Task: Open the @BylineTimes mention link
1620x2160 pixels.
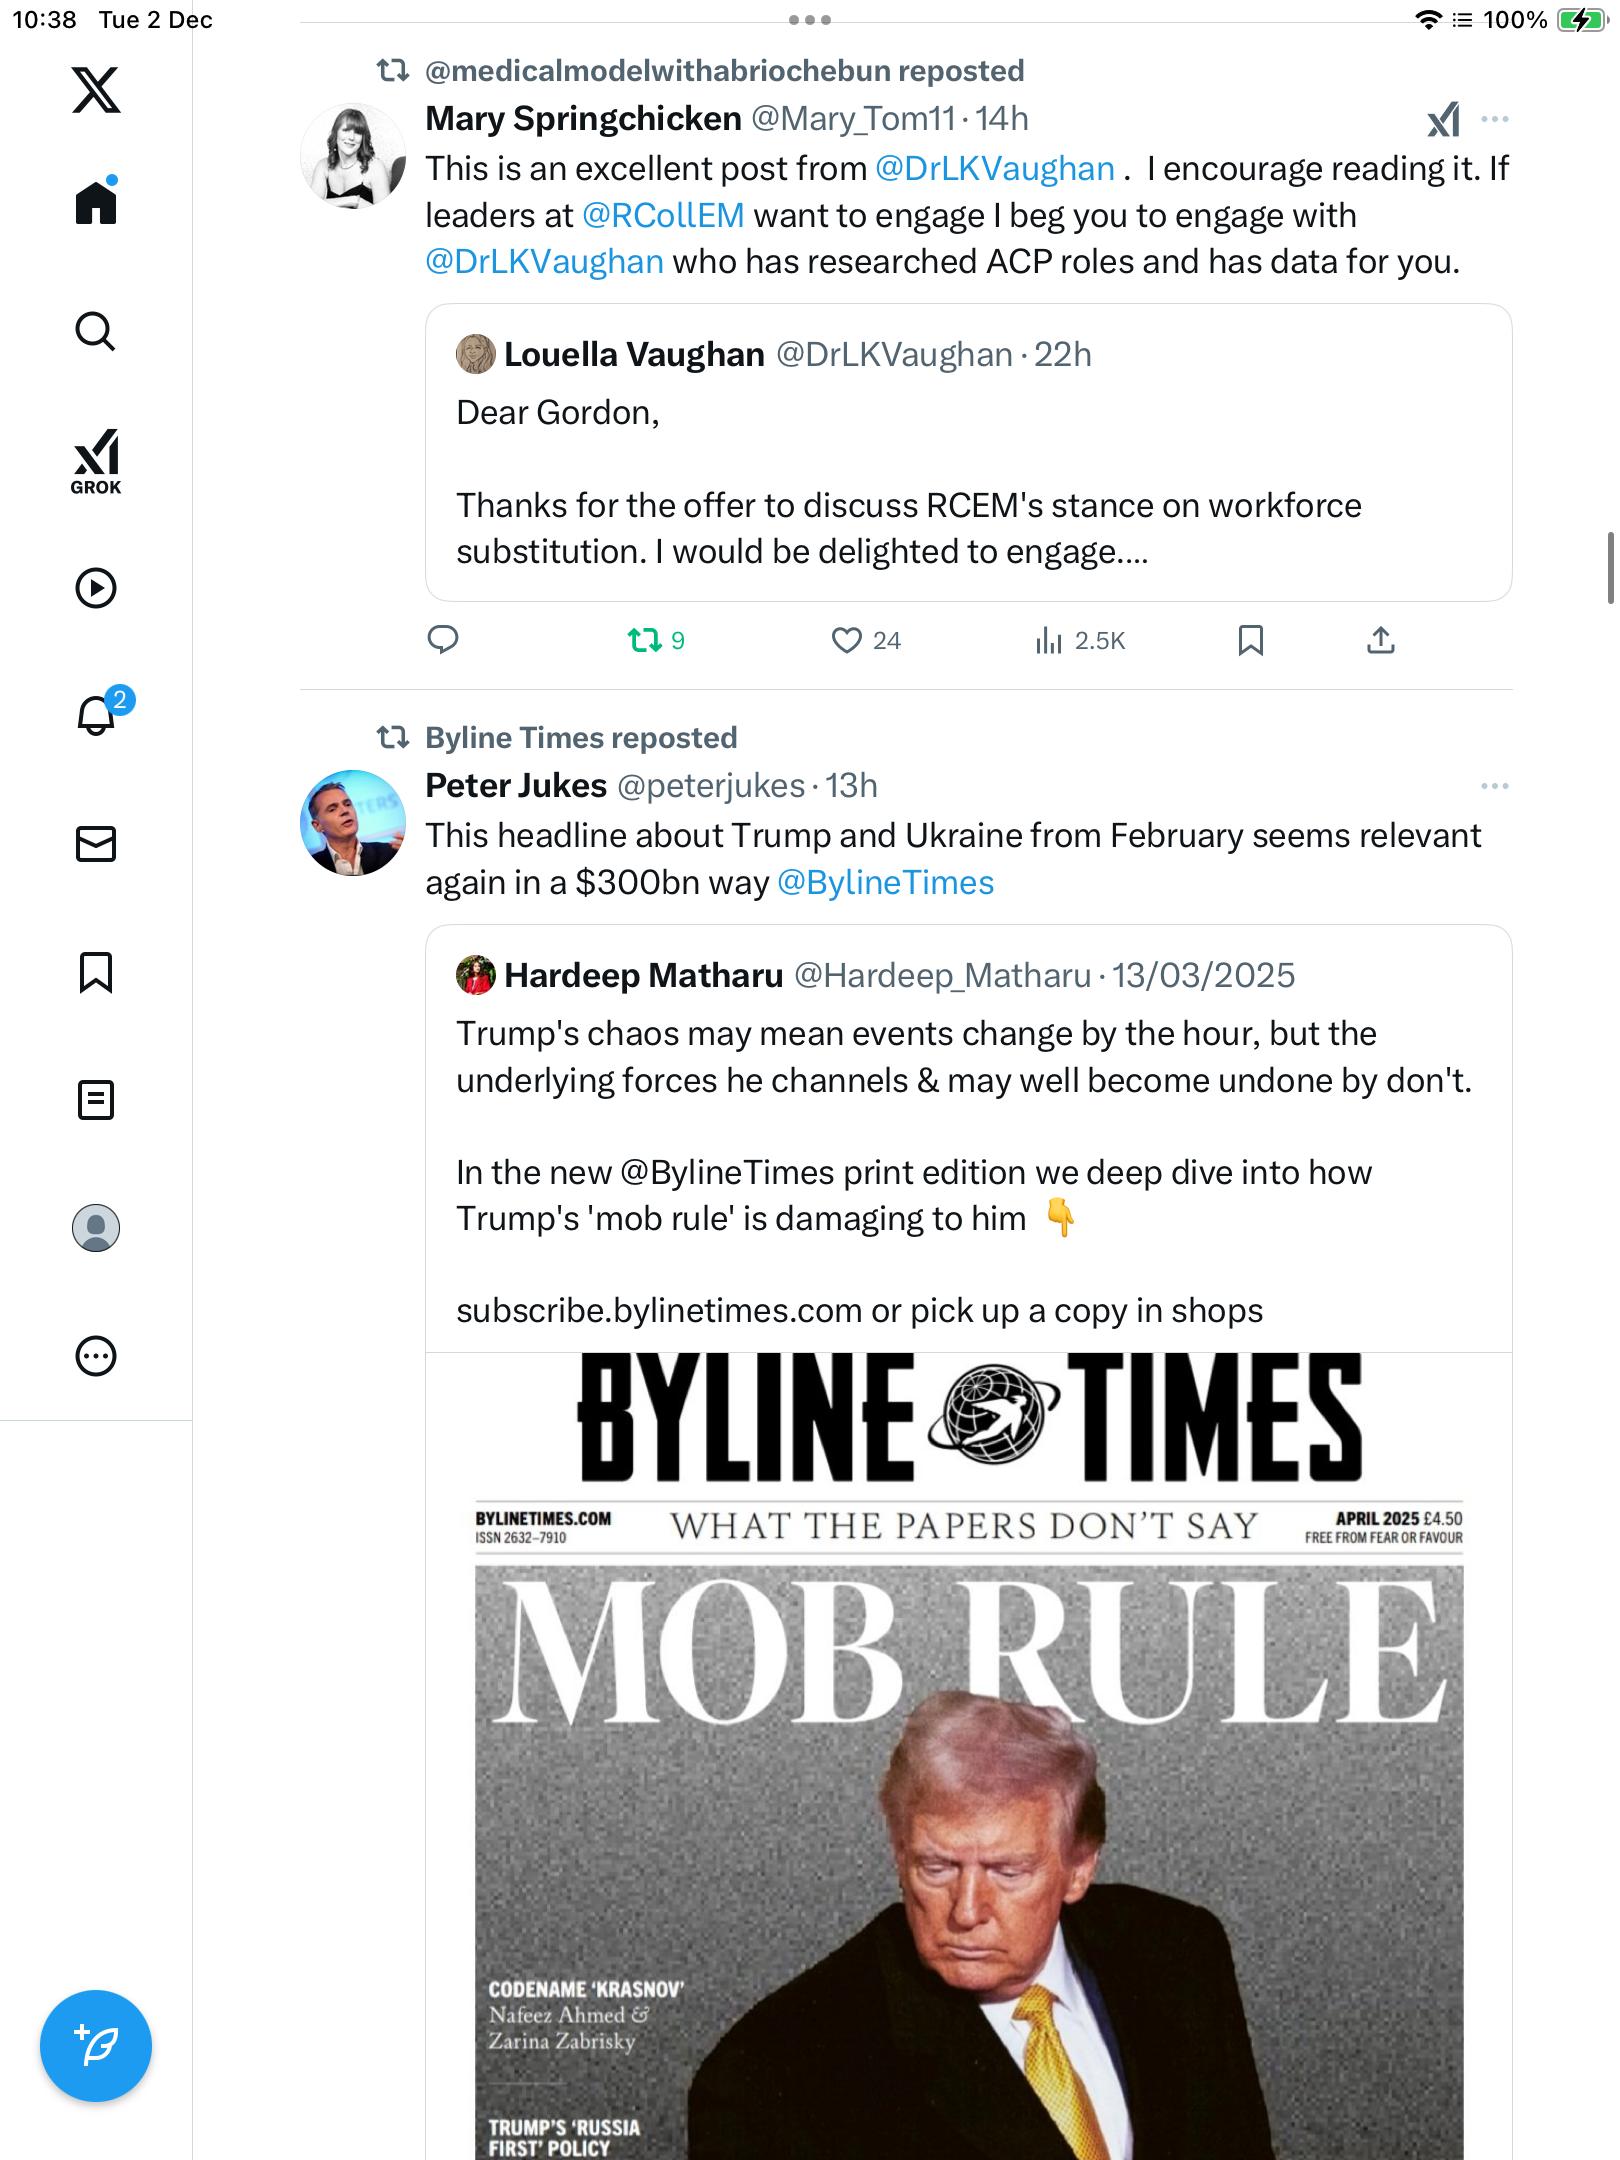Action: click(x=885, y=882)
